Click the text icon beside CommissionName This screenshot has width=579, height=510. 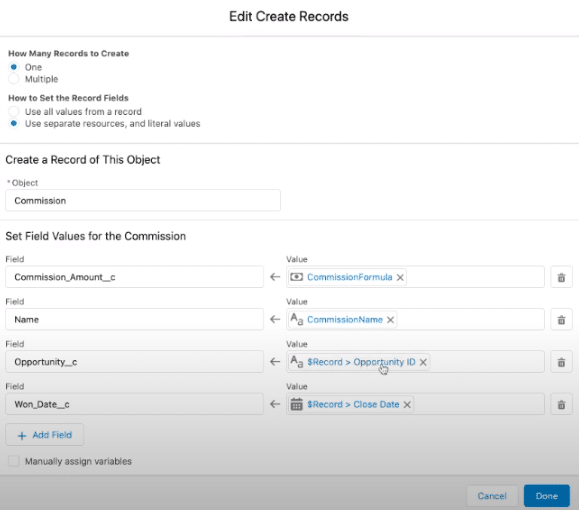point(297,319)
